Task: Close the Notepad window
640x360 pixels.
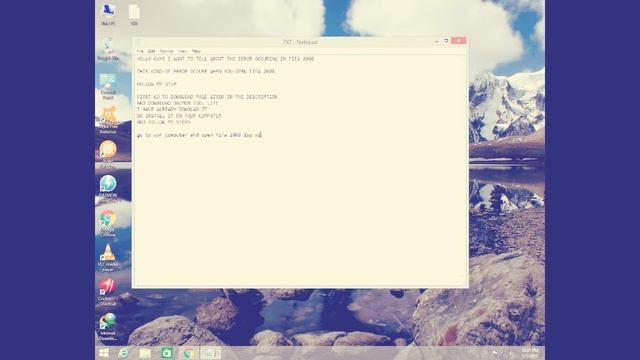Action: pyautogui.click(x=459, y=41)
